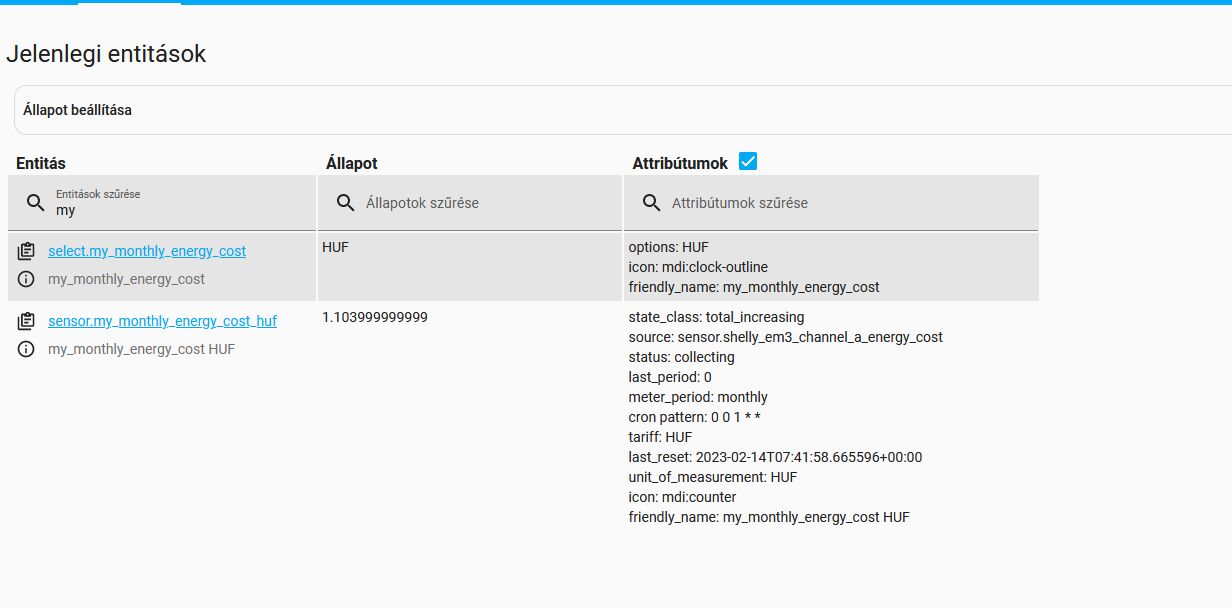
Task: Open info for select.my_monthly_energy_cost entity
Action: pyautogui.click(x=26, y=279)
